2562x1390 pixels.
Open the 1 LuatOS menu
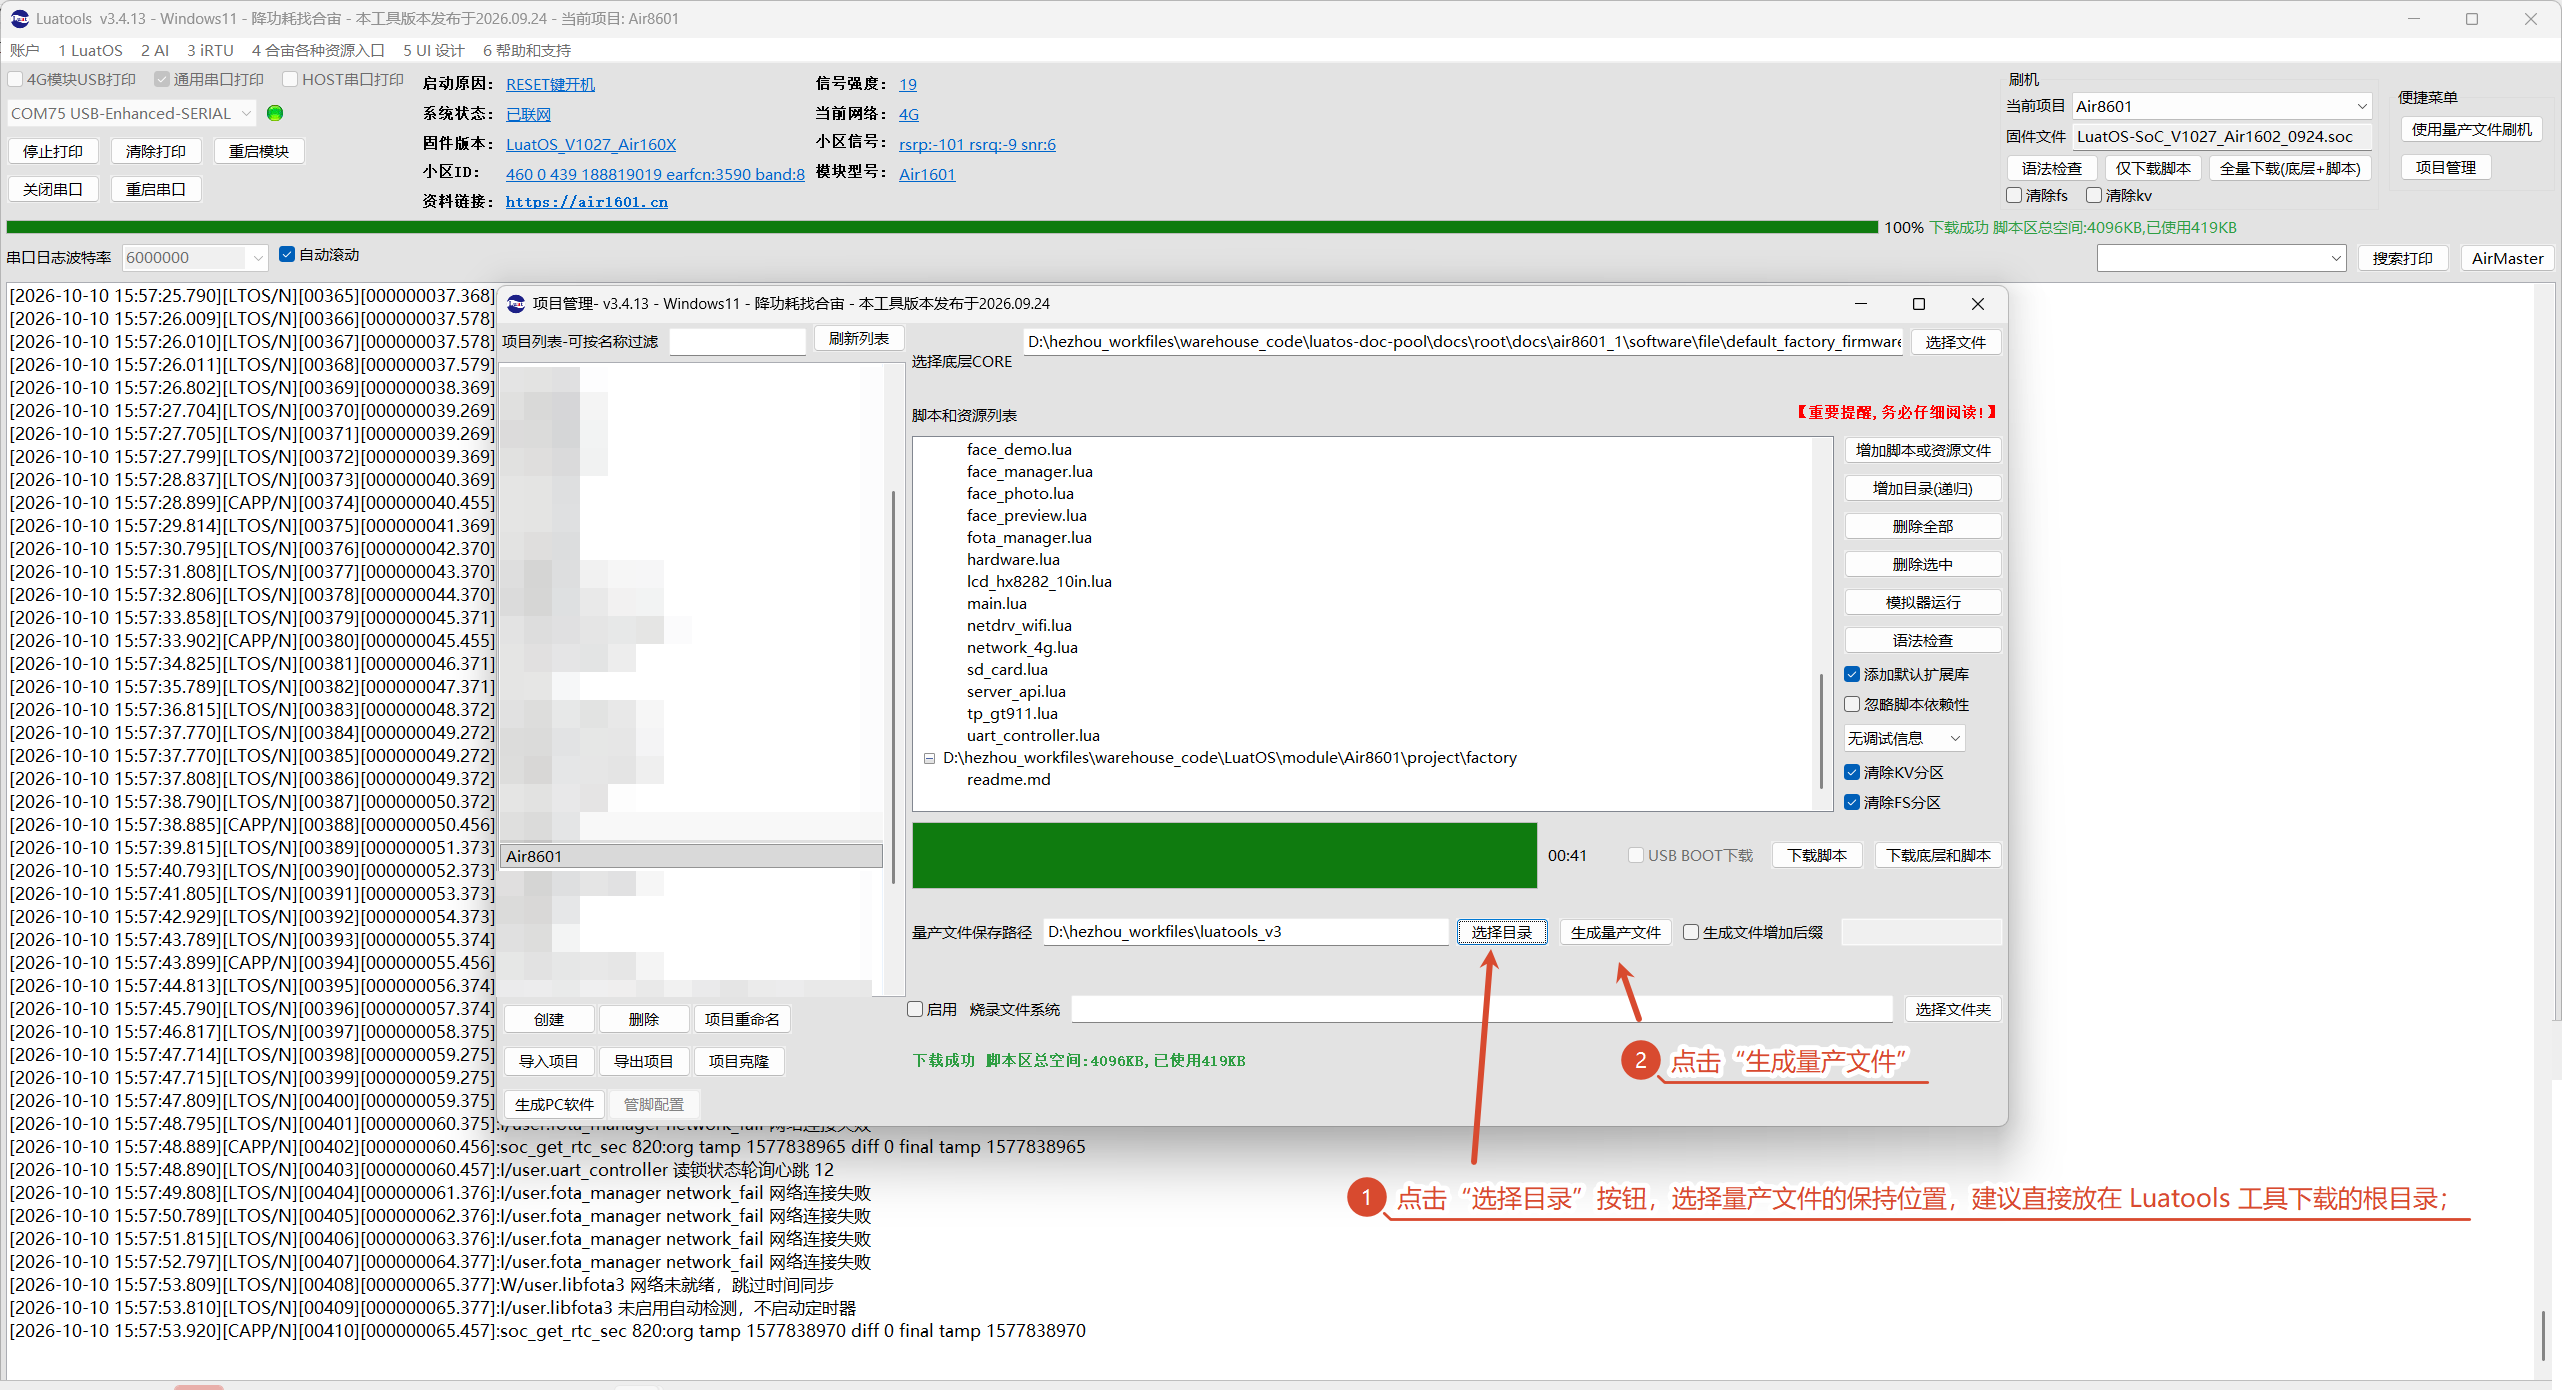pyautogui.click(x=90, y=50)
